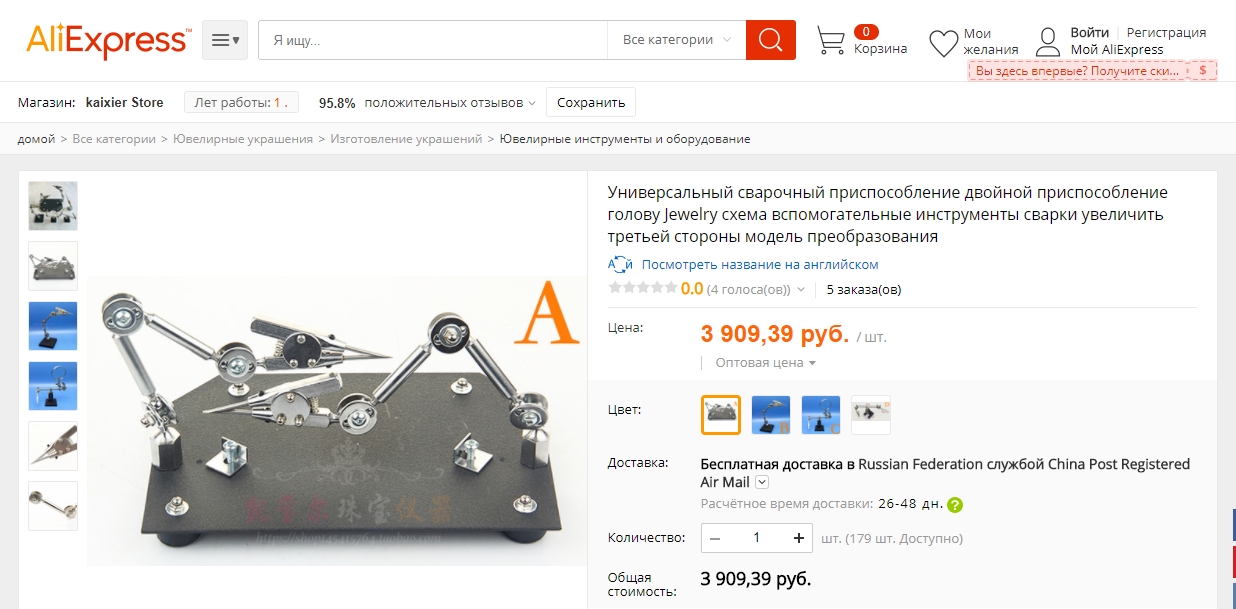
Task: Expand the votes rating dropdown arrow
Action: (x=801, y=290)
